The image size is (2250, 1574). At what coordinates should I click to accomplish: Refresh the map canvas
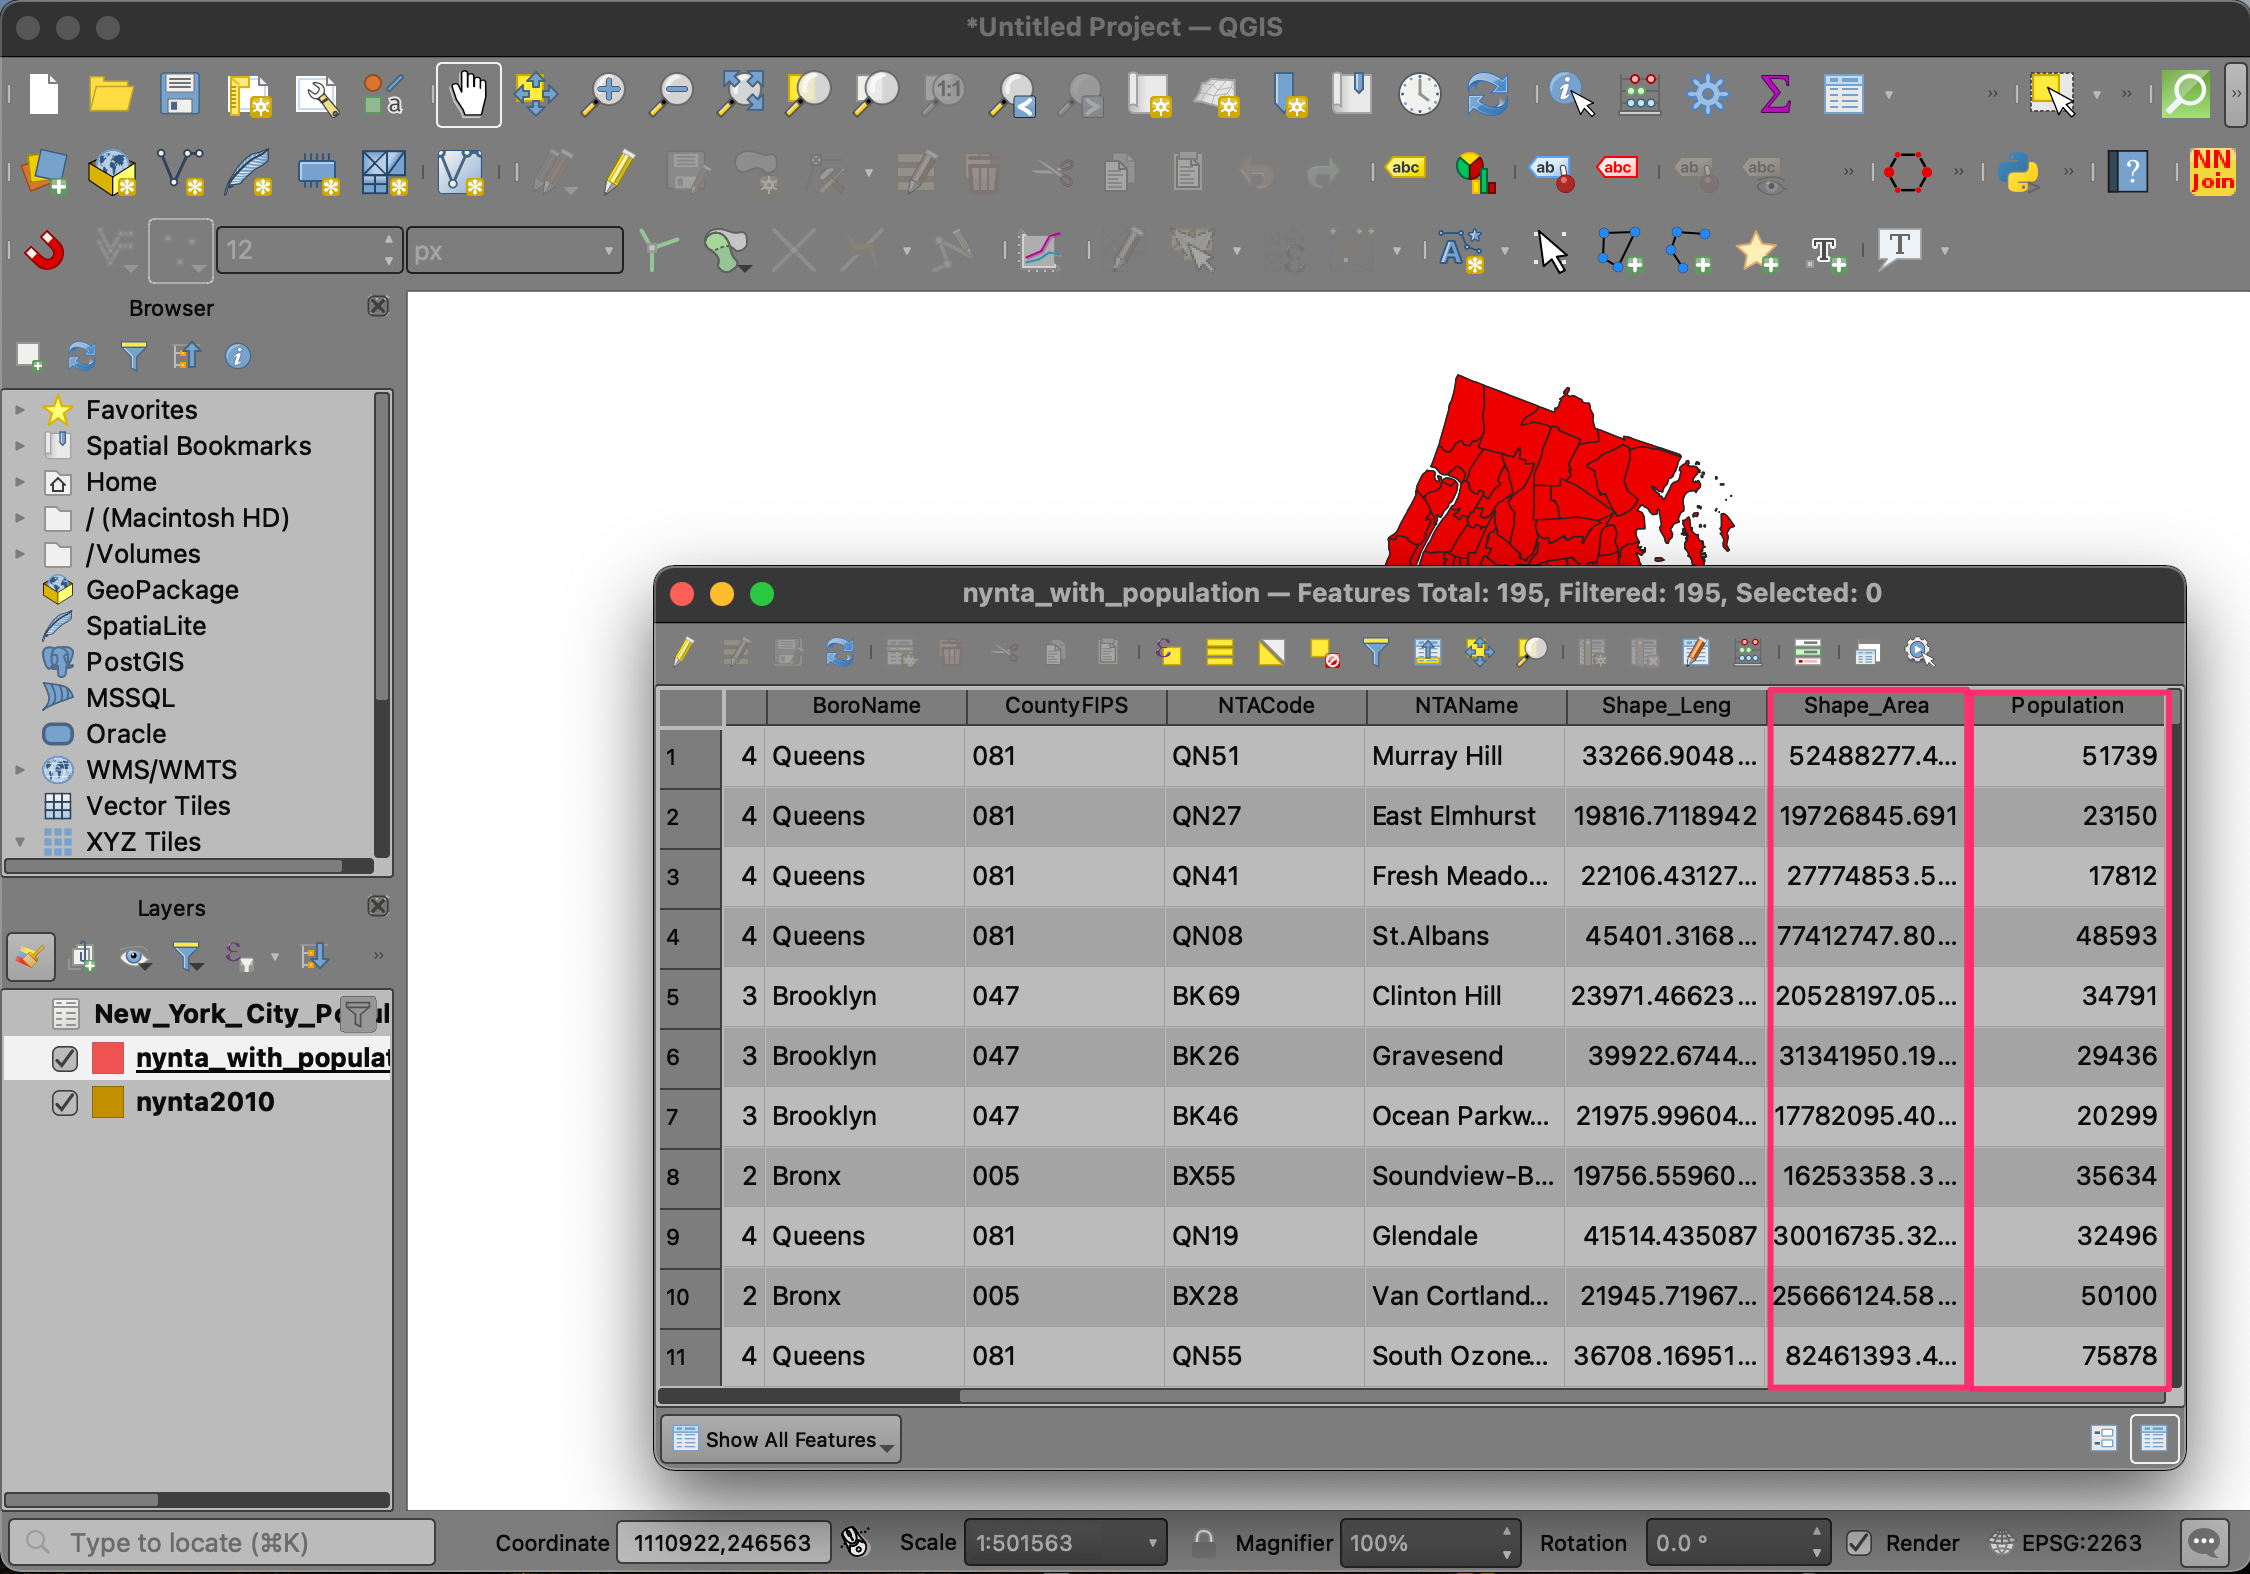pos(1487,95)
